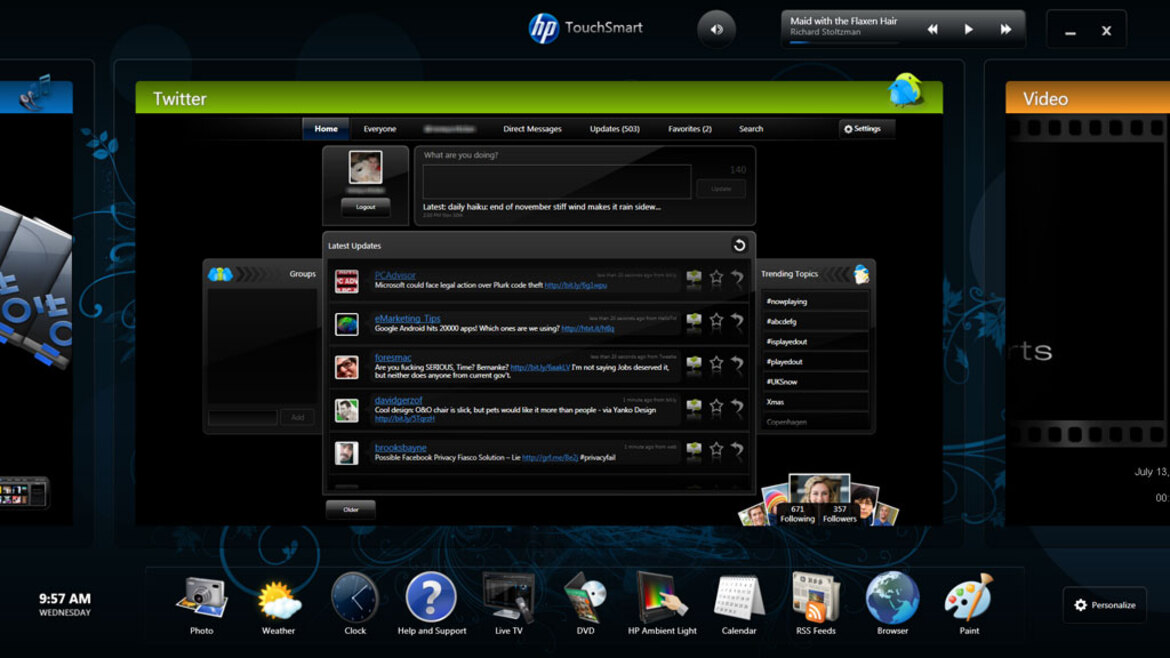Select trending topic #nowplaying
Image resolution: width=1170 pixels, height=658 pixels.
pyautogui.click(x=816, y=301)
